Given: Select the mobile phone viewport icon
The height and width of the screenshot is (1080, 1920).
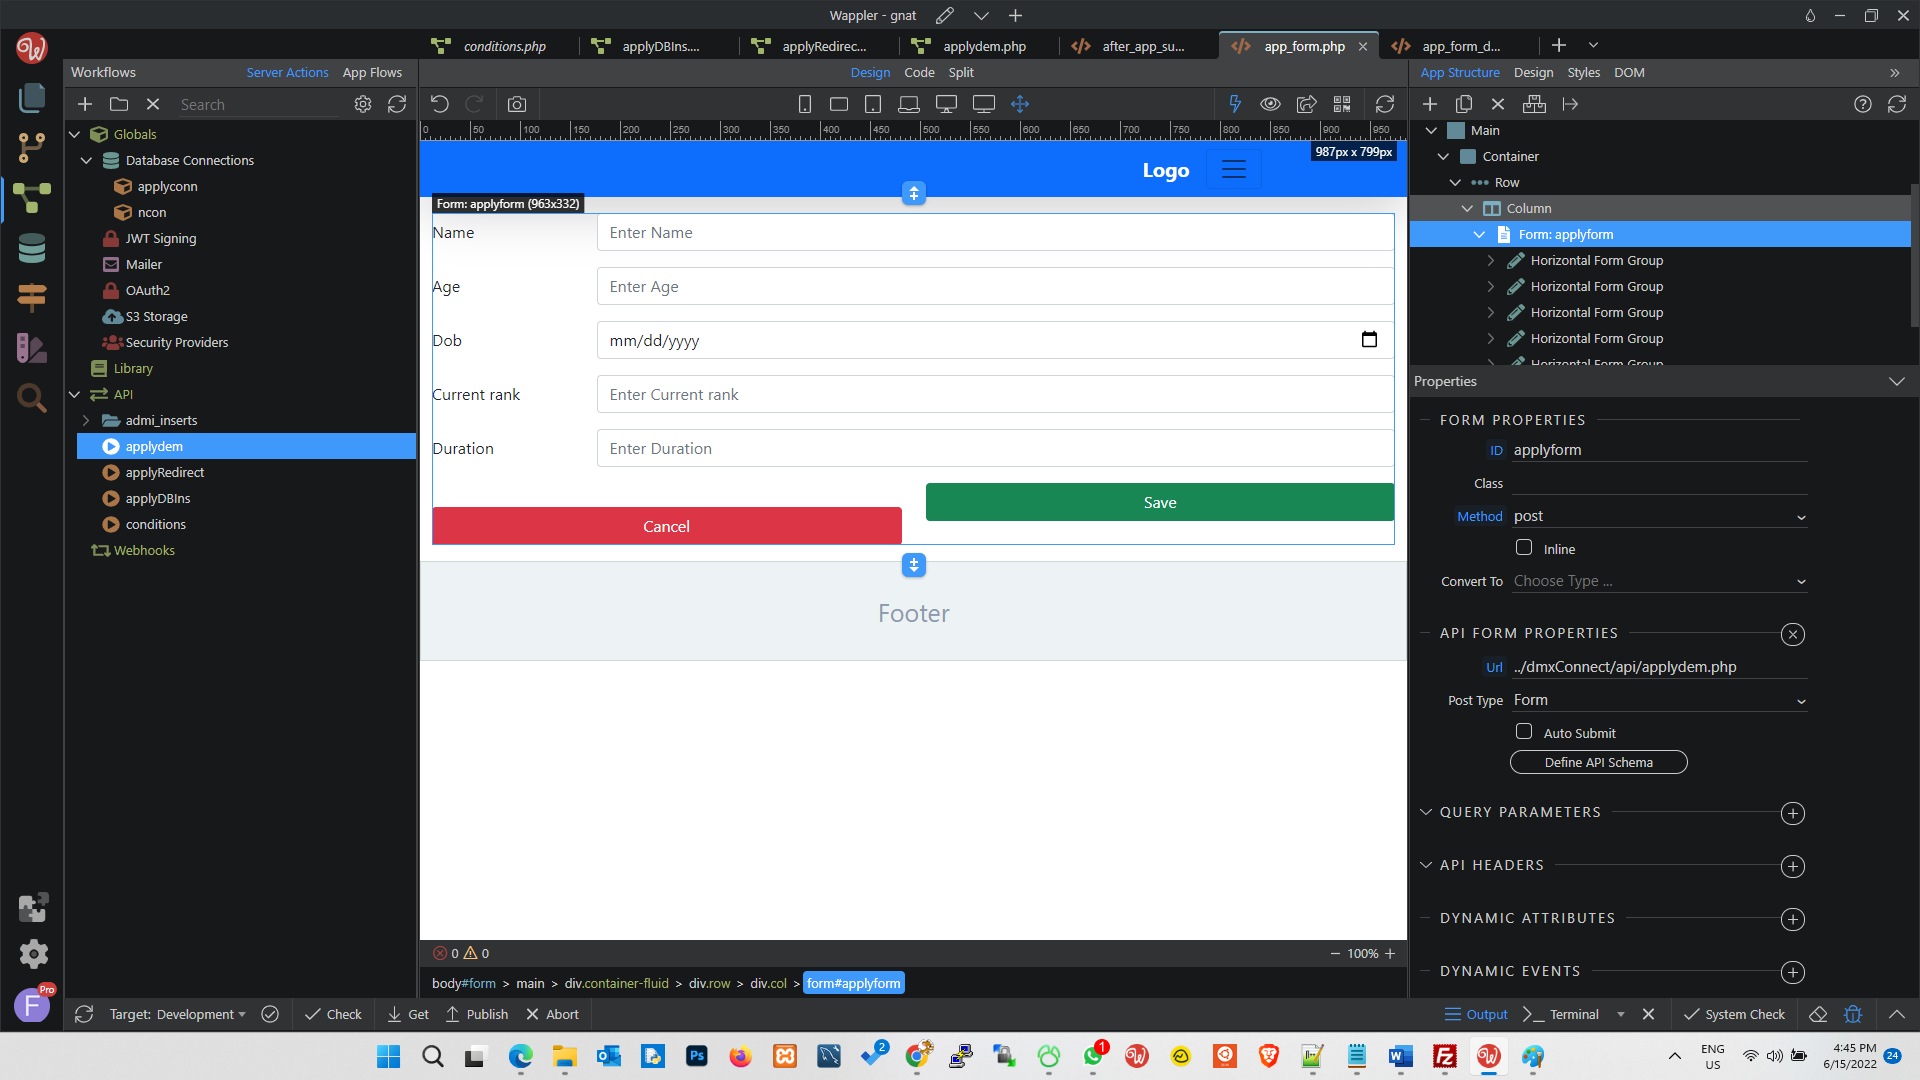Looking at the screenshot, I should tap(805, 104).
